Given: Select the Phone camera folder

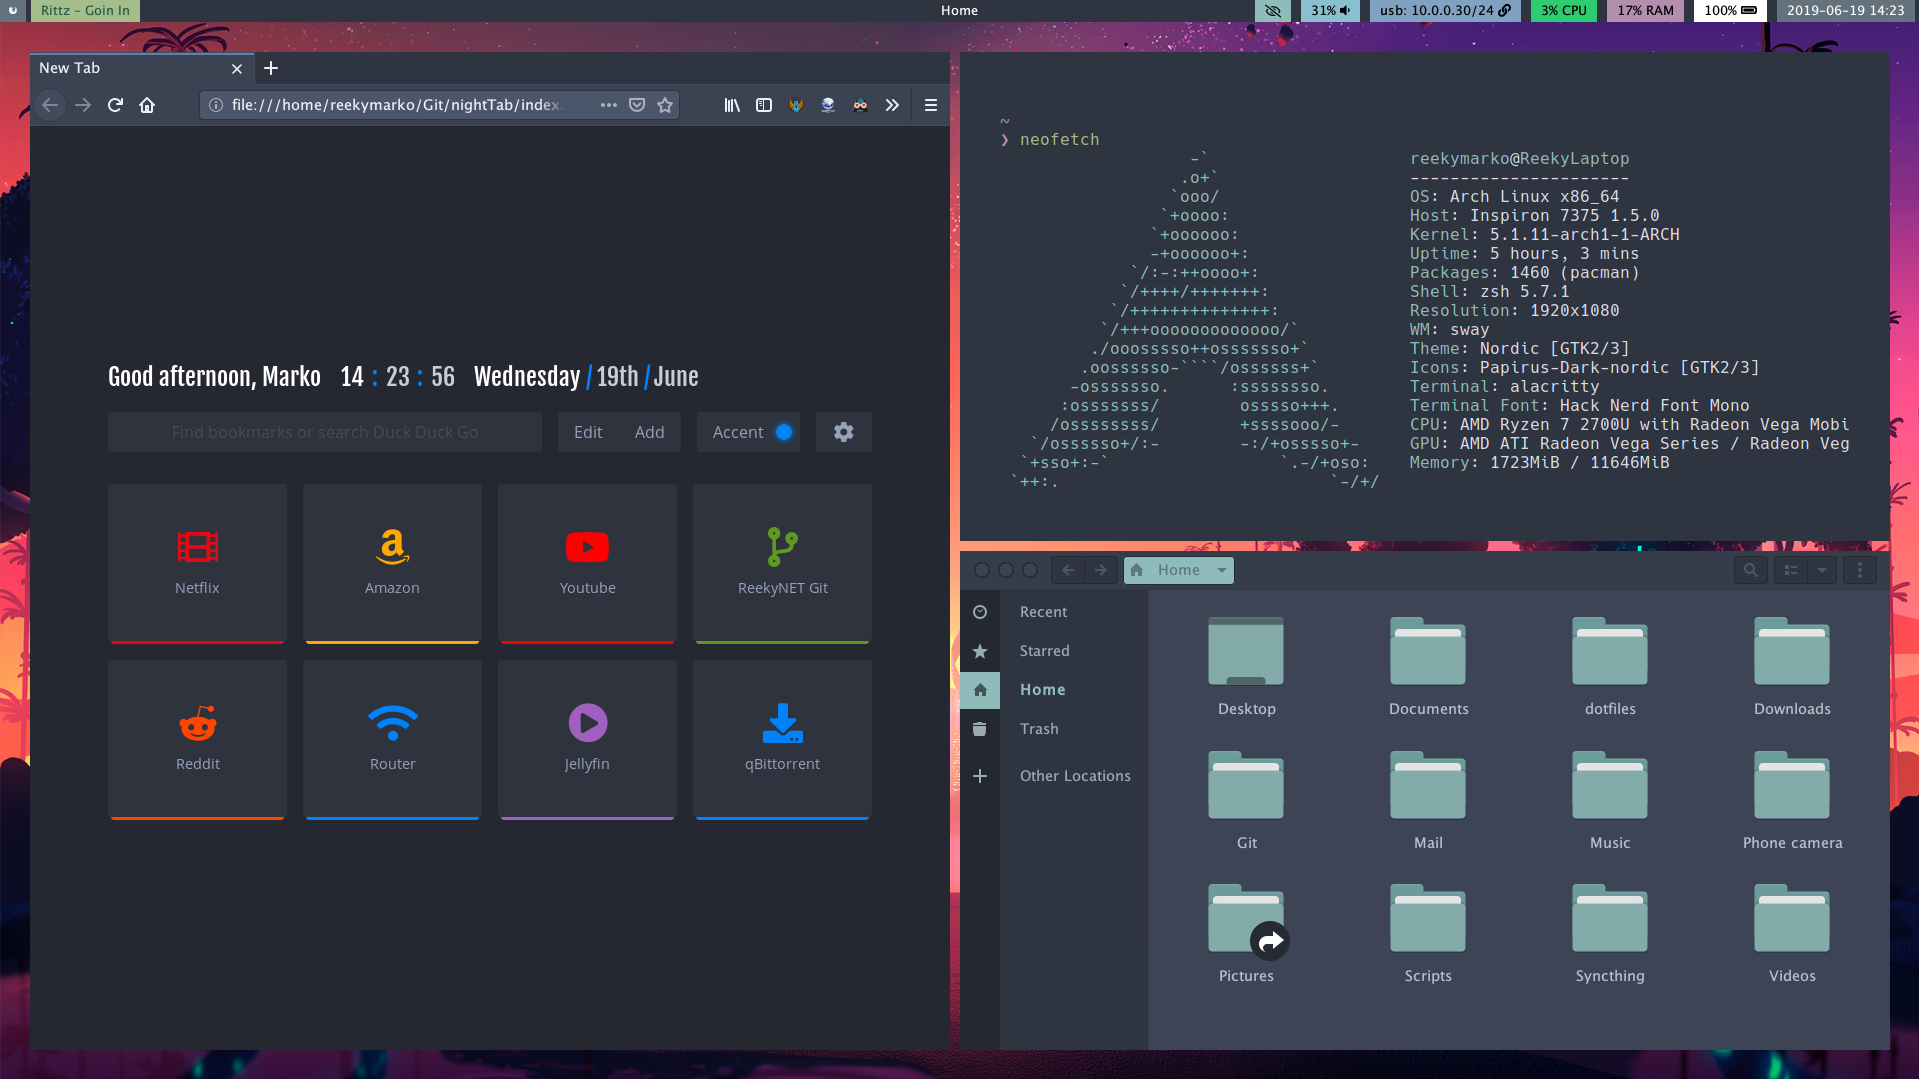Looking at the screenshot, I should click(1792, 800).
